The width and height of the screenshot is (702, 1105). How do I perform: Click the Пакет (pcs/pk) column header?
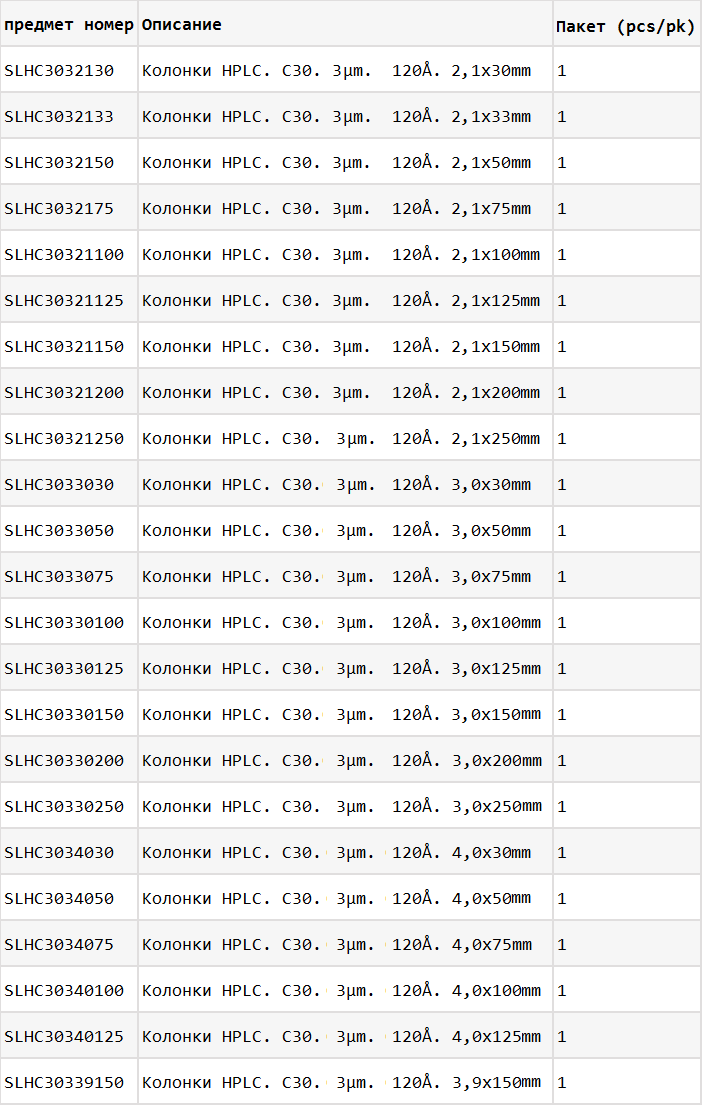(626, 27)
